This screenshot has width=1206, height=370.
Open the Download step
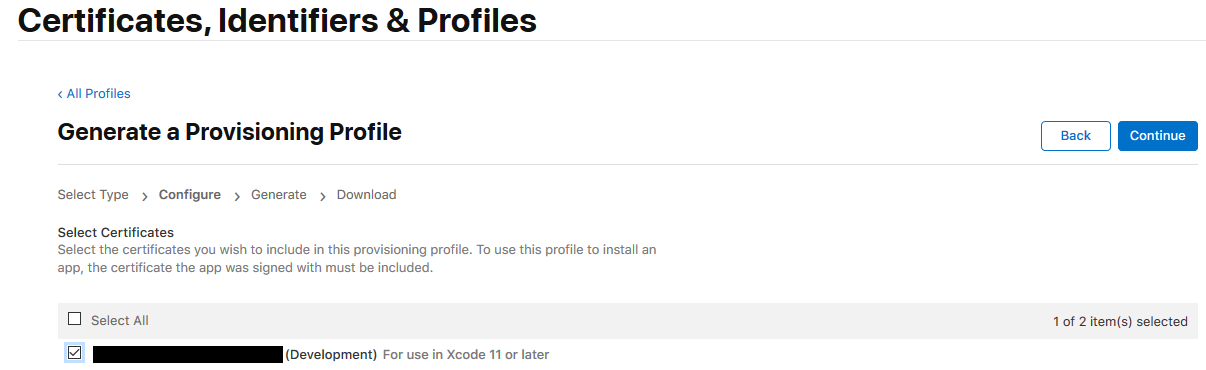coord(367,195)
